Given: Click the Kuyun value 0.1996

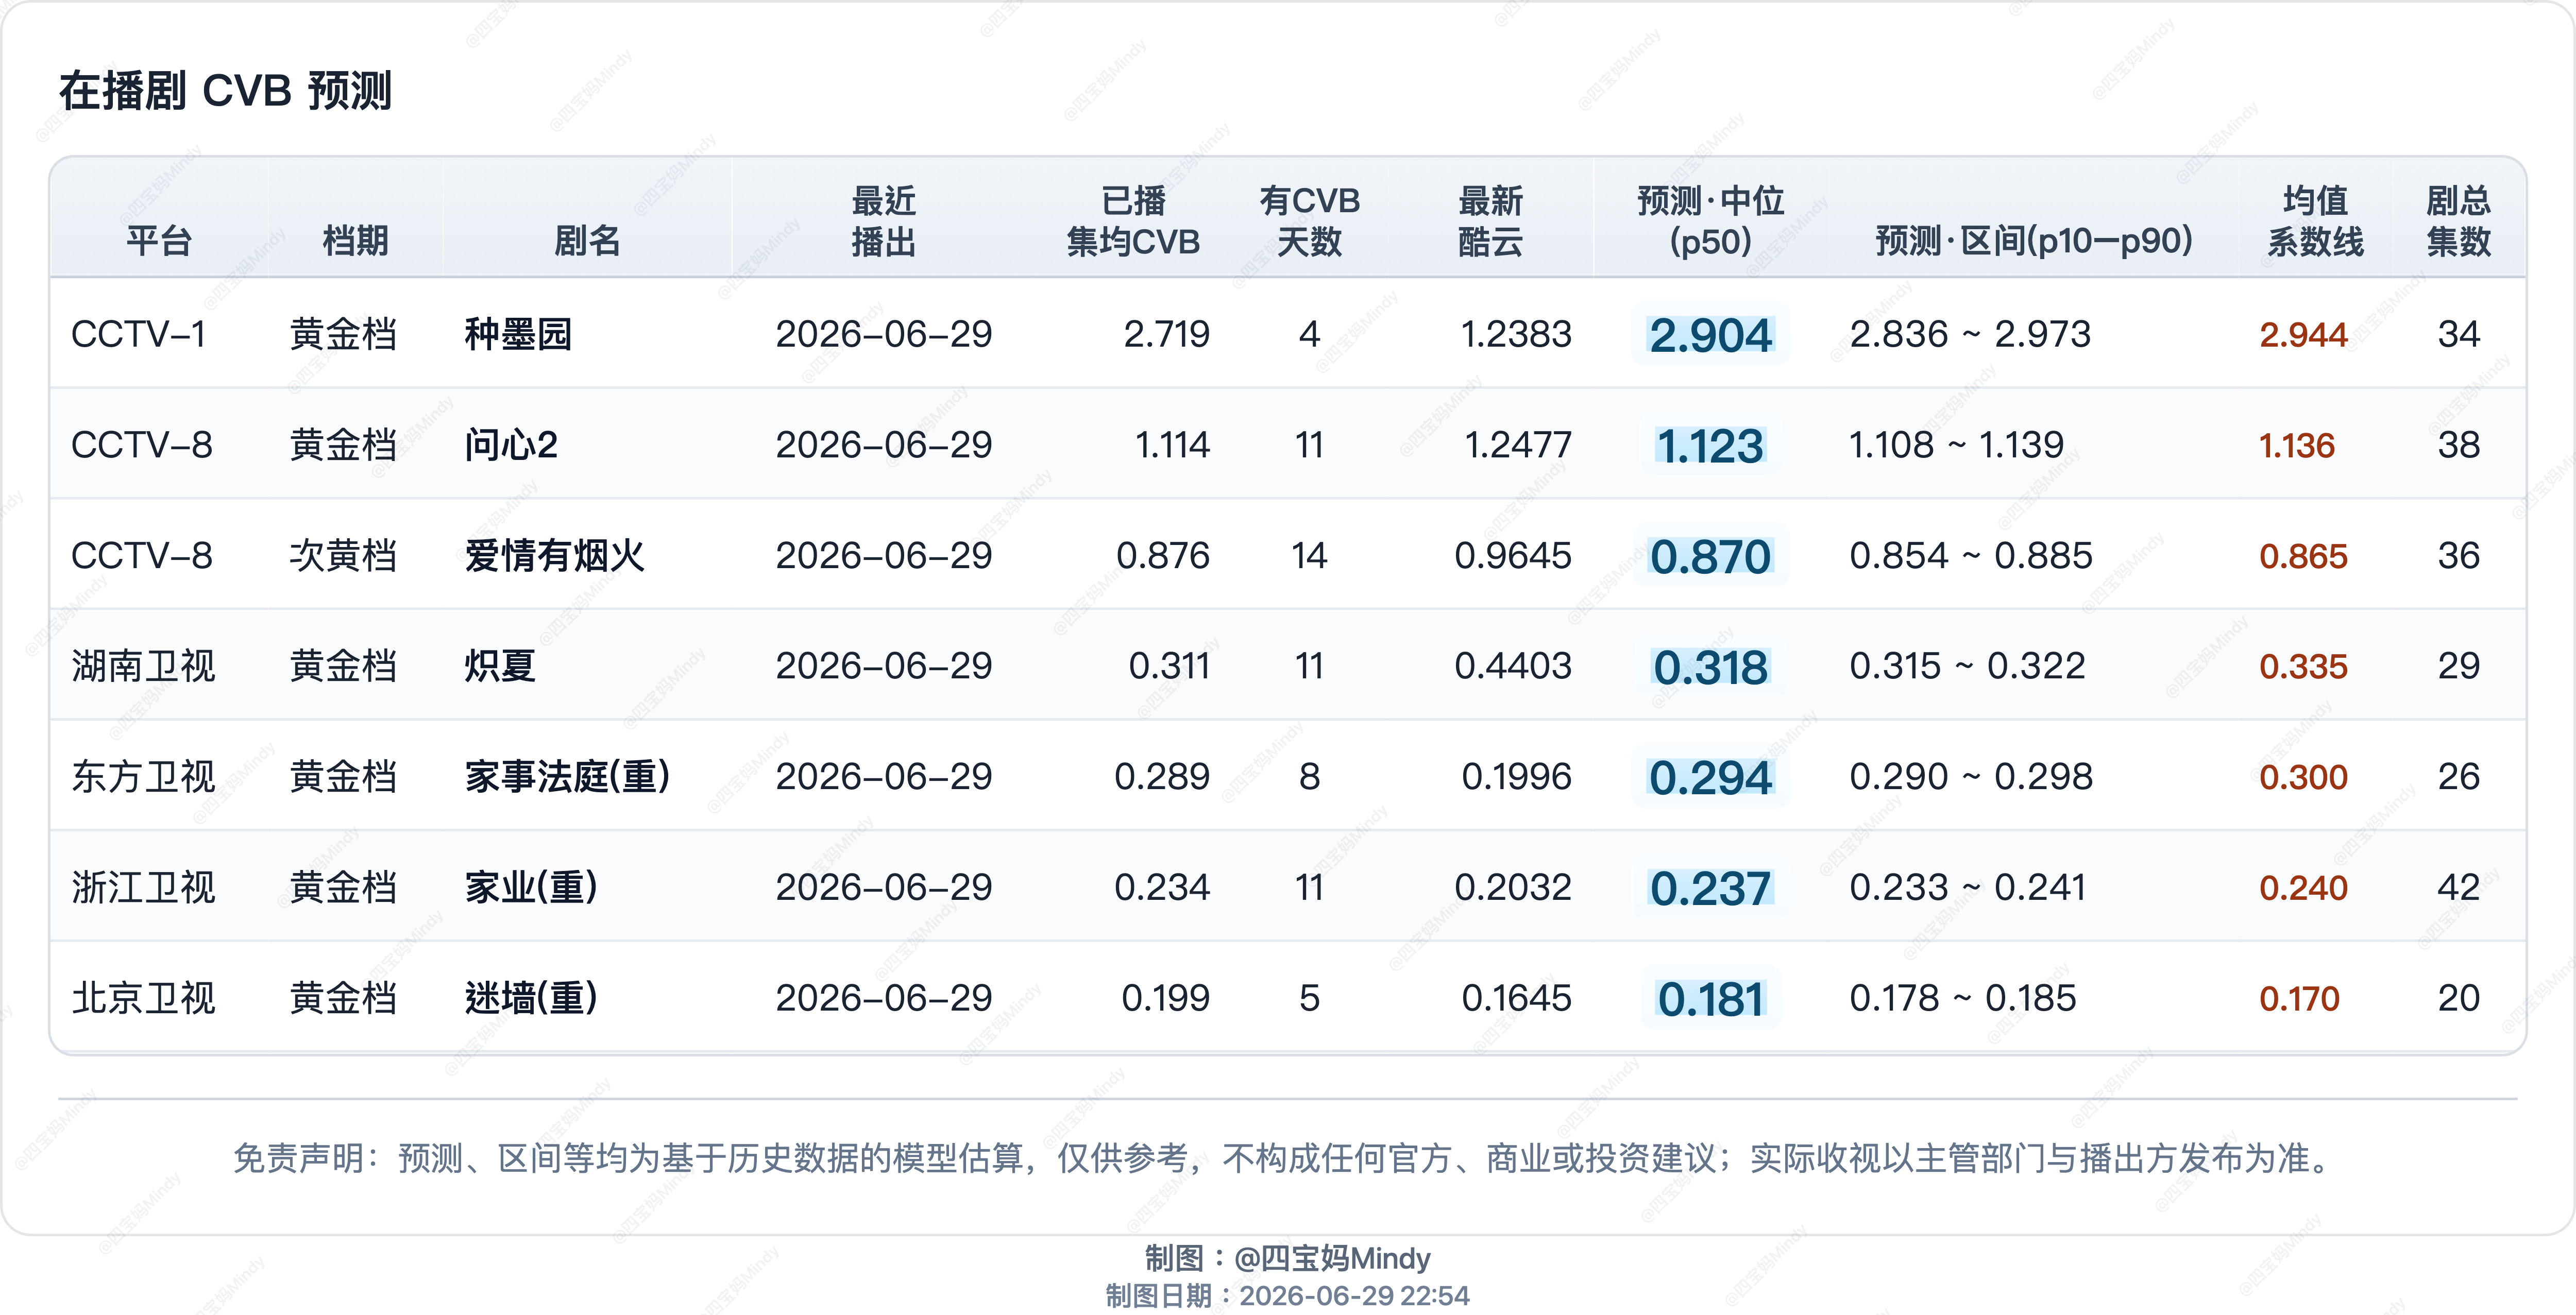Looking at the screenshot, I should coord(1516,777).
